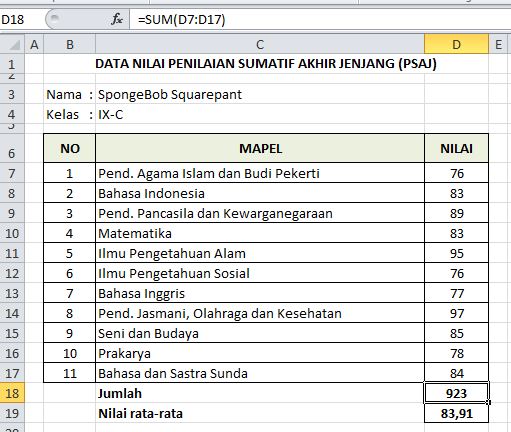Click the formula bar with =SUM(D7:D17)
Image resolution: width=511 pixels, height=432 pixels.
(320, 19)
